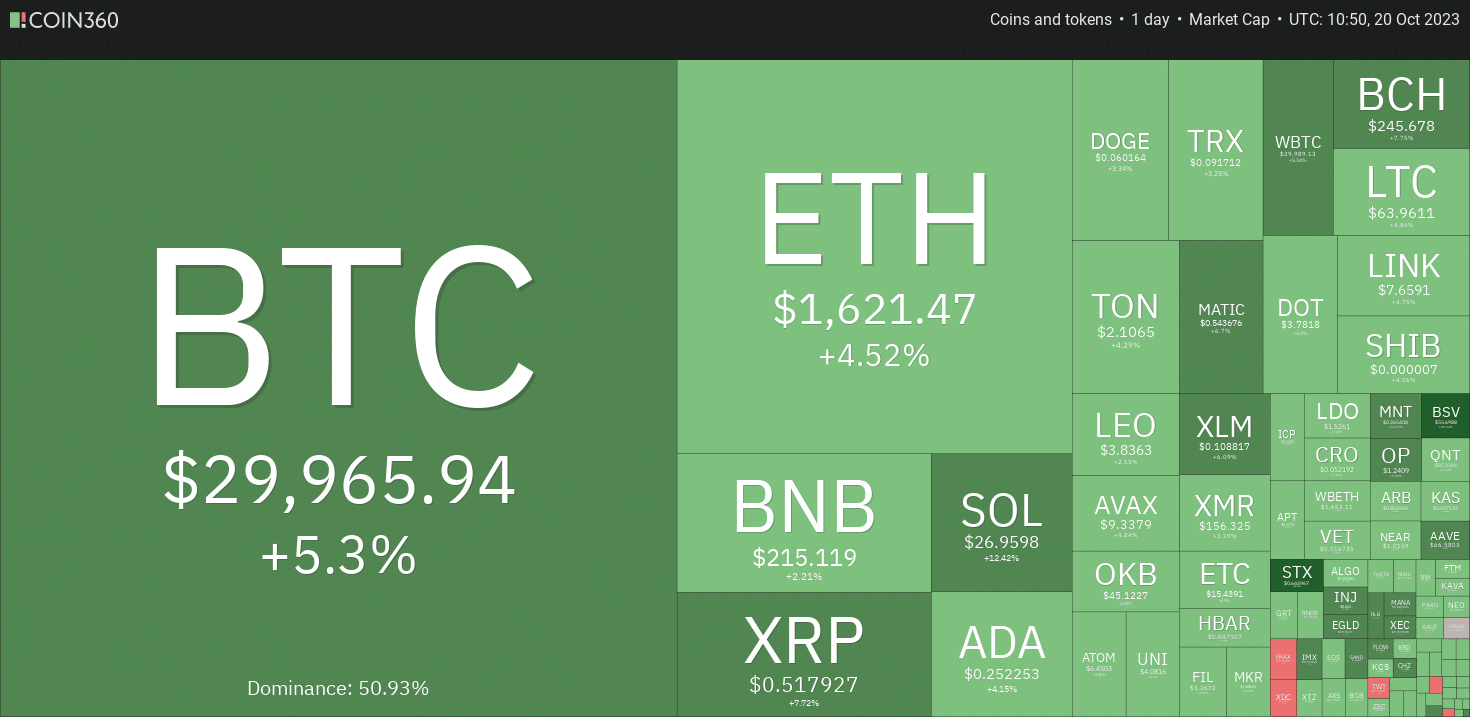Select the DOGE tile

[1120, 150]
